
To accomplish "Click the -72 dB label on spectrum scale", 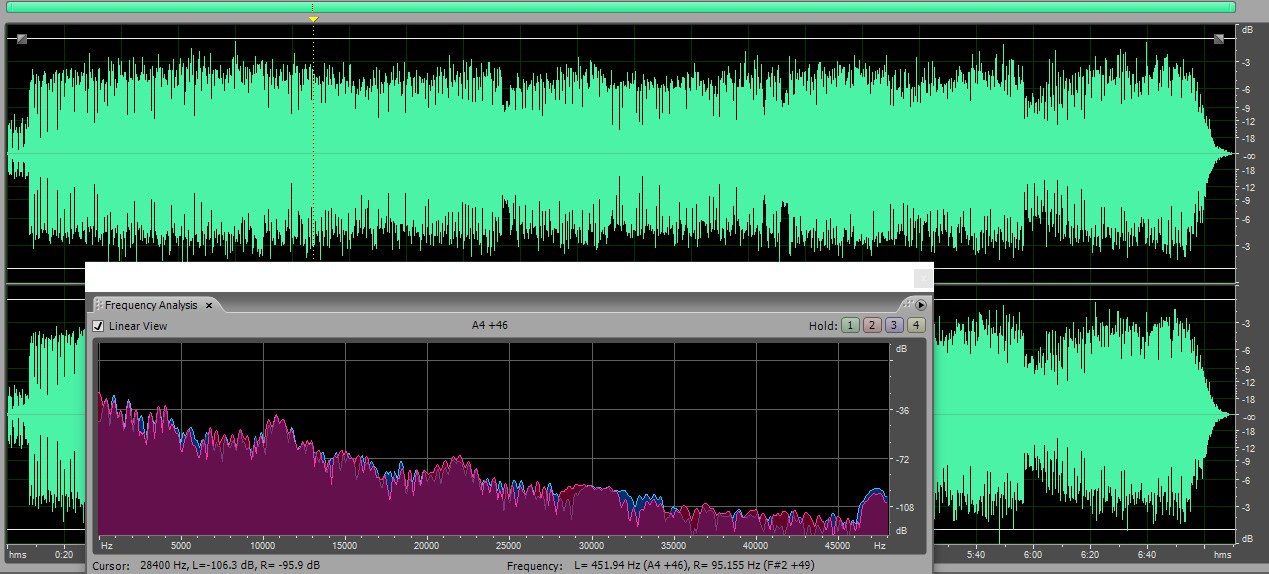I will tap(901, 459).
